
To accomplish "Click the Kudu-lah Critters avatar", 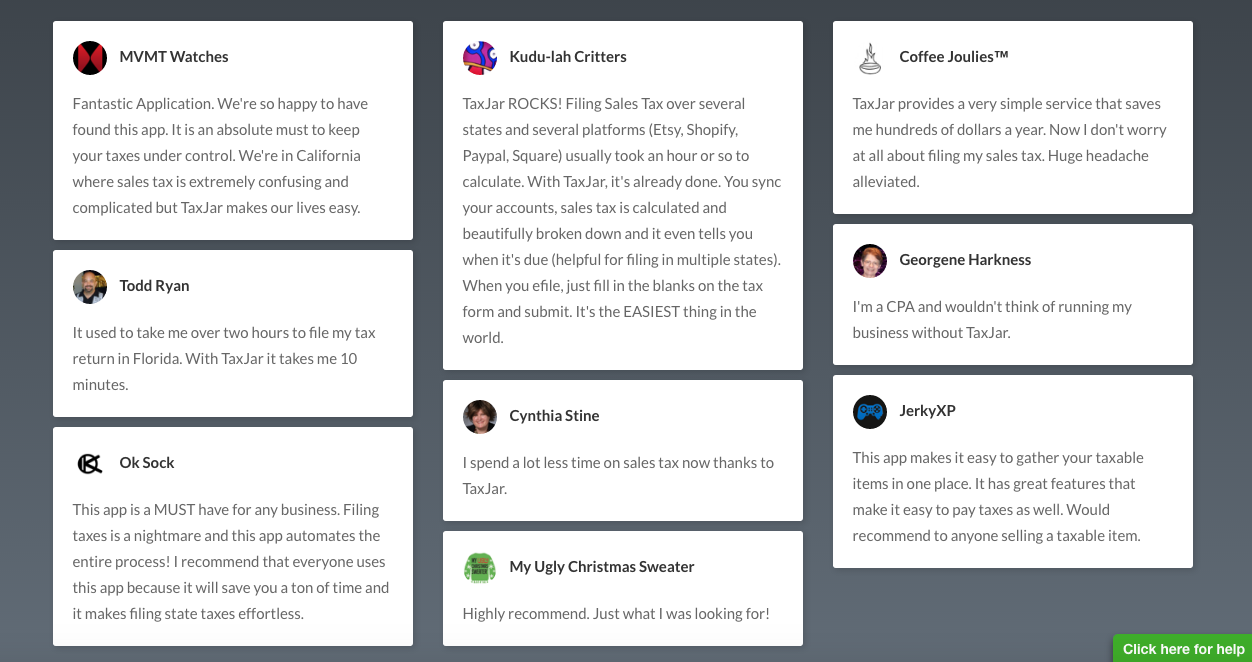I will (x=480, y=57).
